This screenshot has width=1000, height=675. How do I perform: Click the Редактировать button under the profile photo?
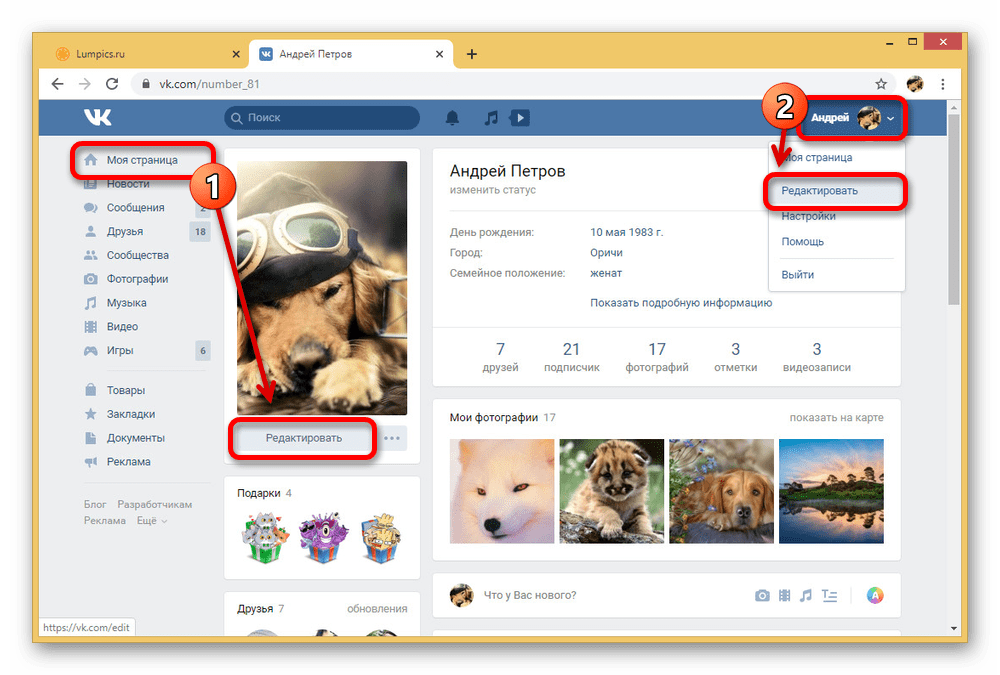[302, 438]
